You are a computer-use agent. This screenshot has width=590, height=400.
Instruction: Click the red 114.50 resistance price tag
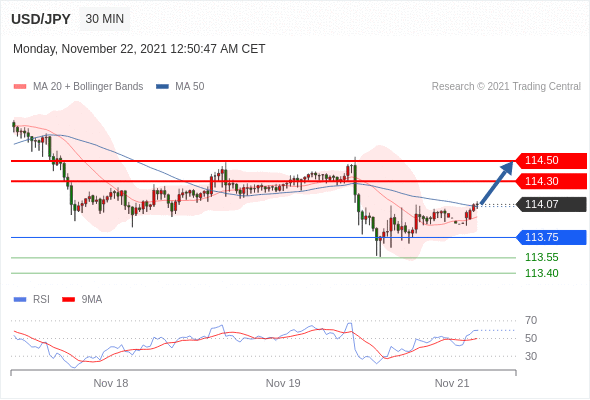[x=551, y=161]
